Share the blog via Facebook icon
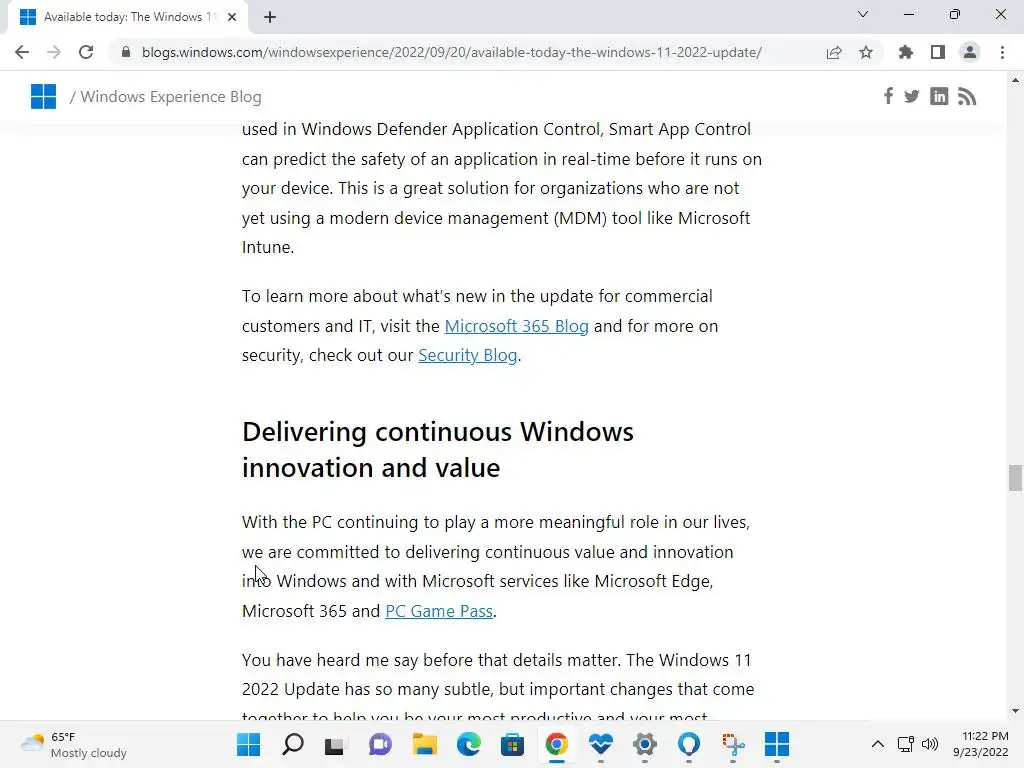Screen dimensions: 1024x768 click(888, 97)
